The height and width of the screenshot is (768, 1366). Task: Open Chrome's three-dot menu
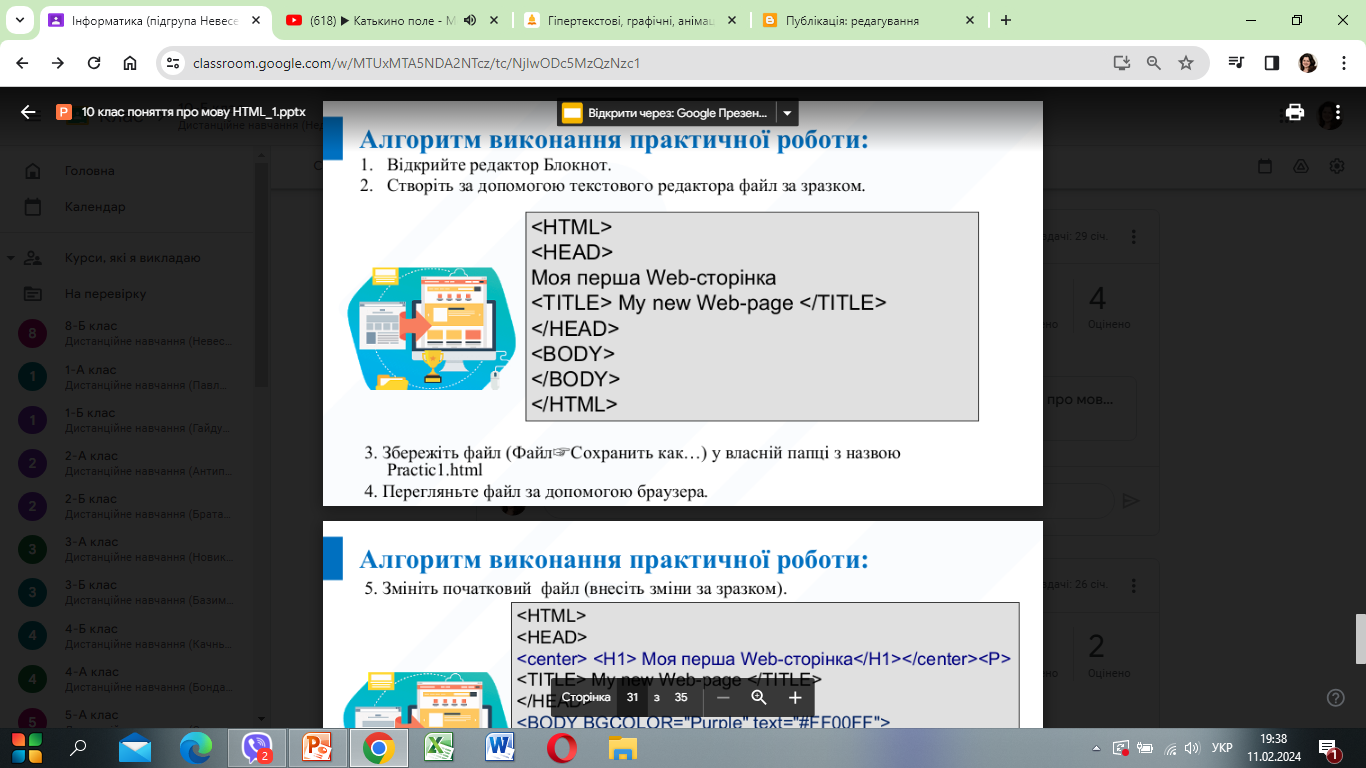coord(1342,63)
